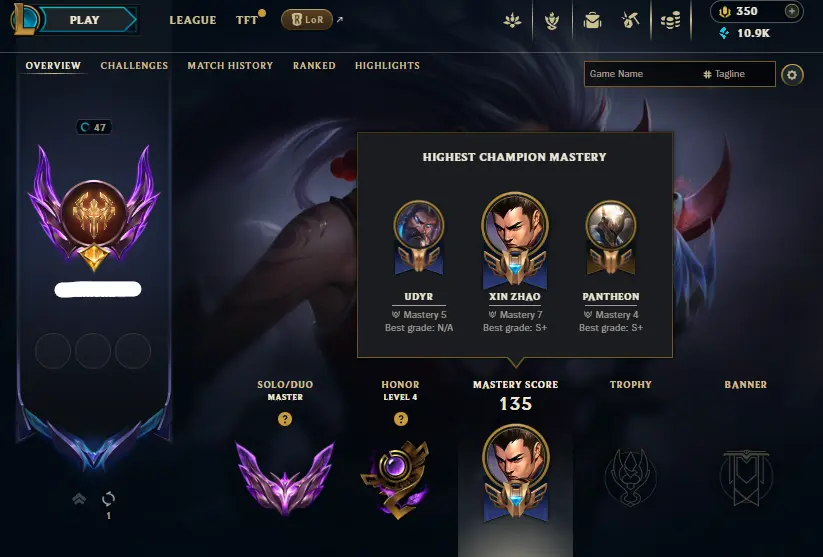Launch LoR via its button
The image size is (823, 557).
[307, 20]
